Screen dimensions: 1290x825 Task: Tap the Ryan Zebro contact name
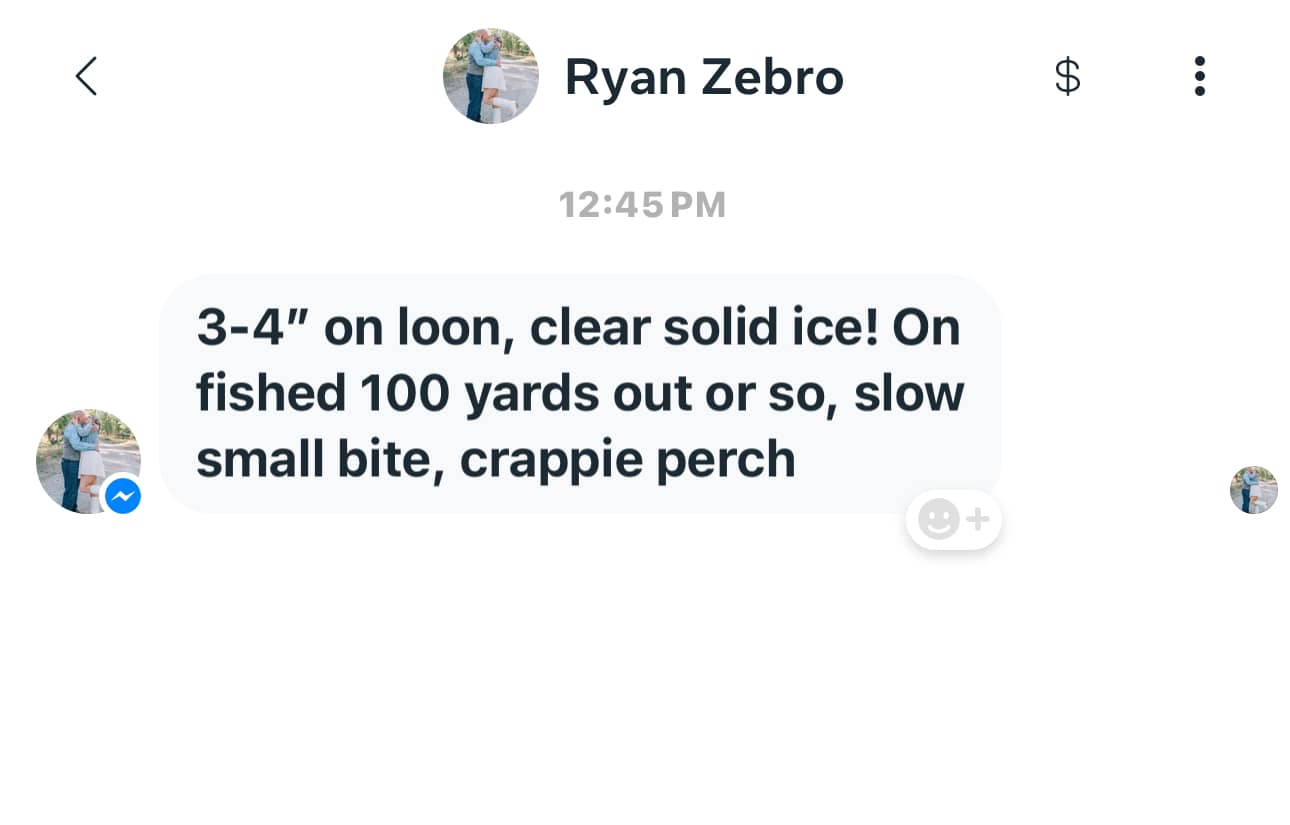704,77
